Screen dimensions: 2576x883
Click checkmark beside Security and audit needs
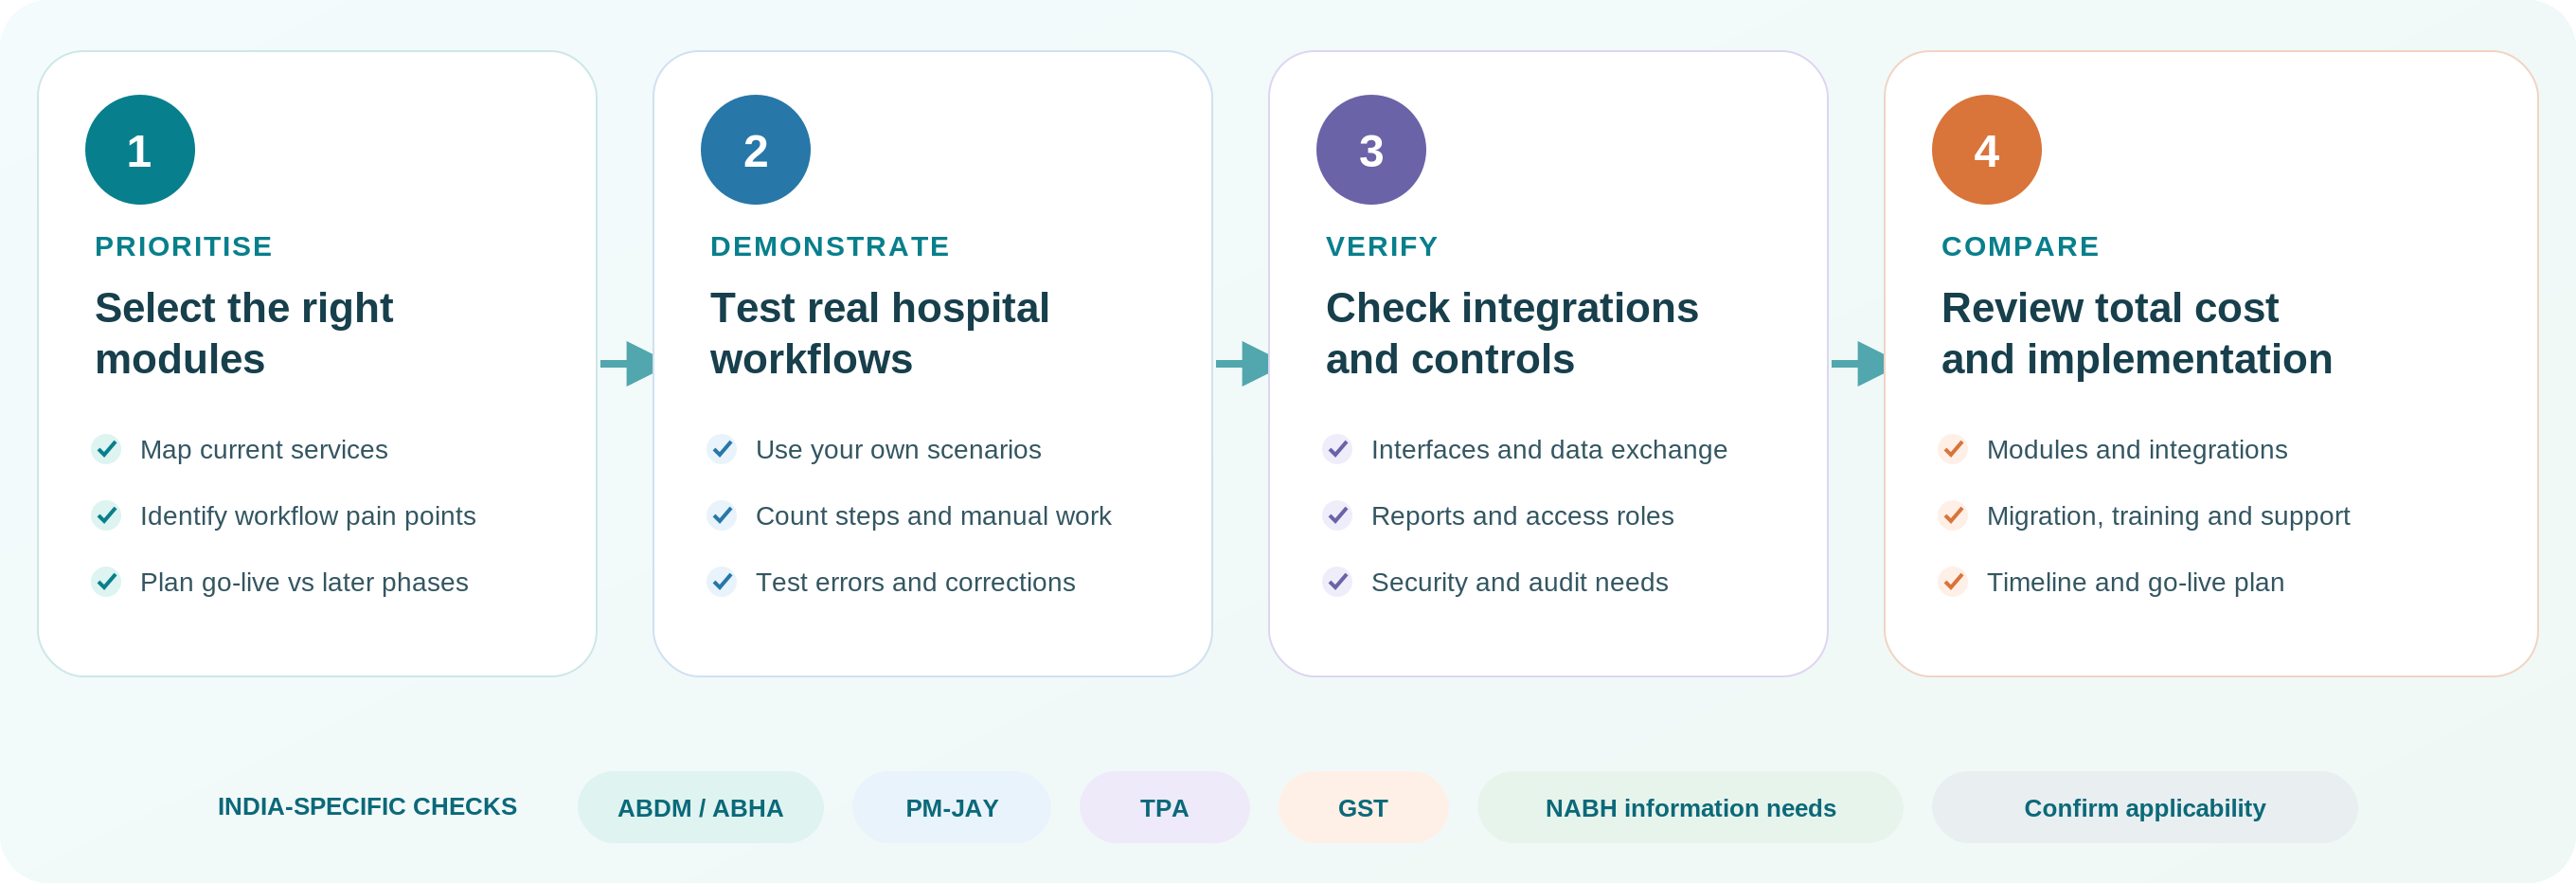coord(1337,581)
